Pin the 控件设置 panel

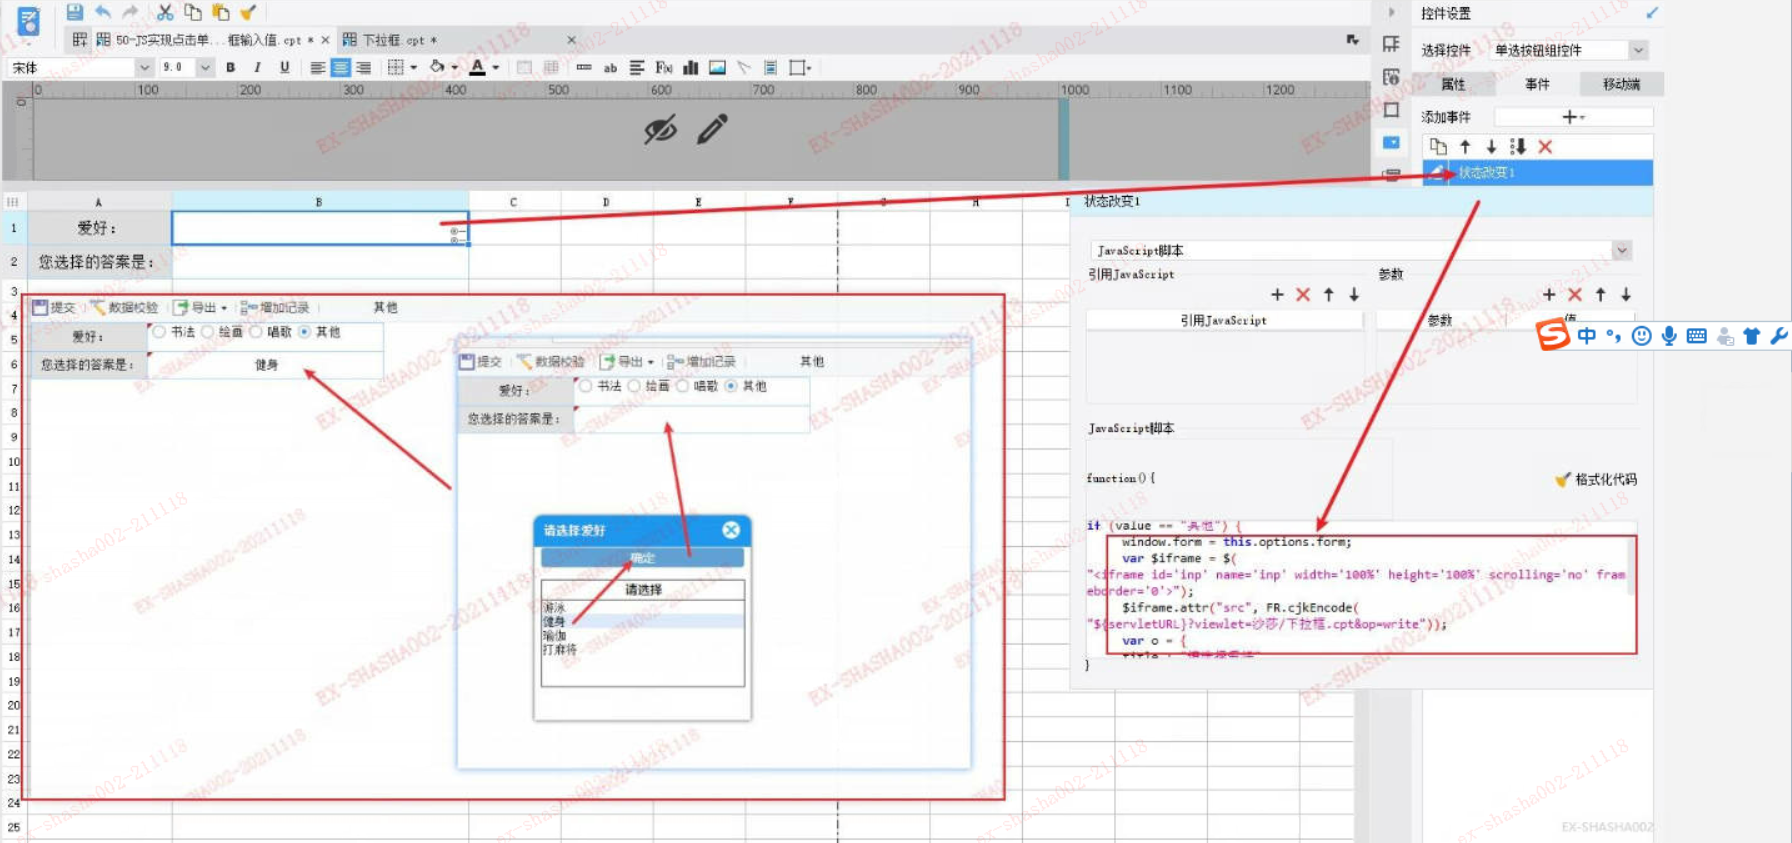click(1652, 13)
